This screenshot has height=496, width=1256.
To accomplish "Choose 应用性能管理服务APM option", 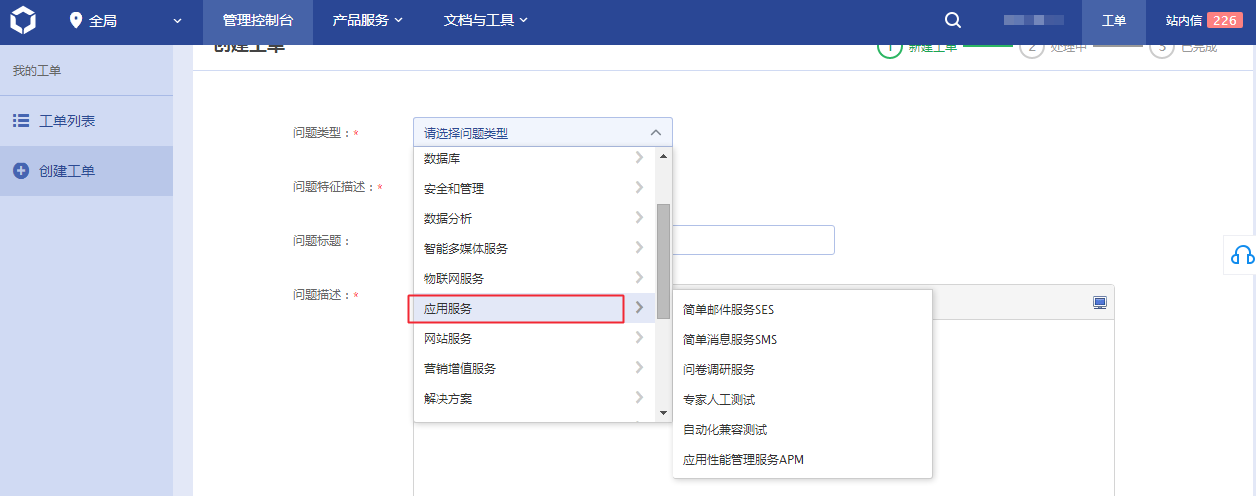I will [x=743, y=460].
